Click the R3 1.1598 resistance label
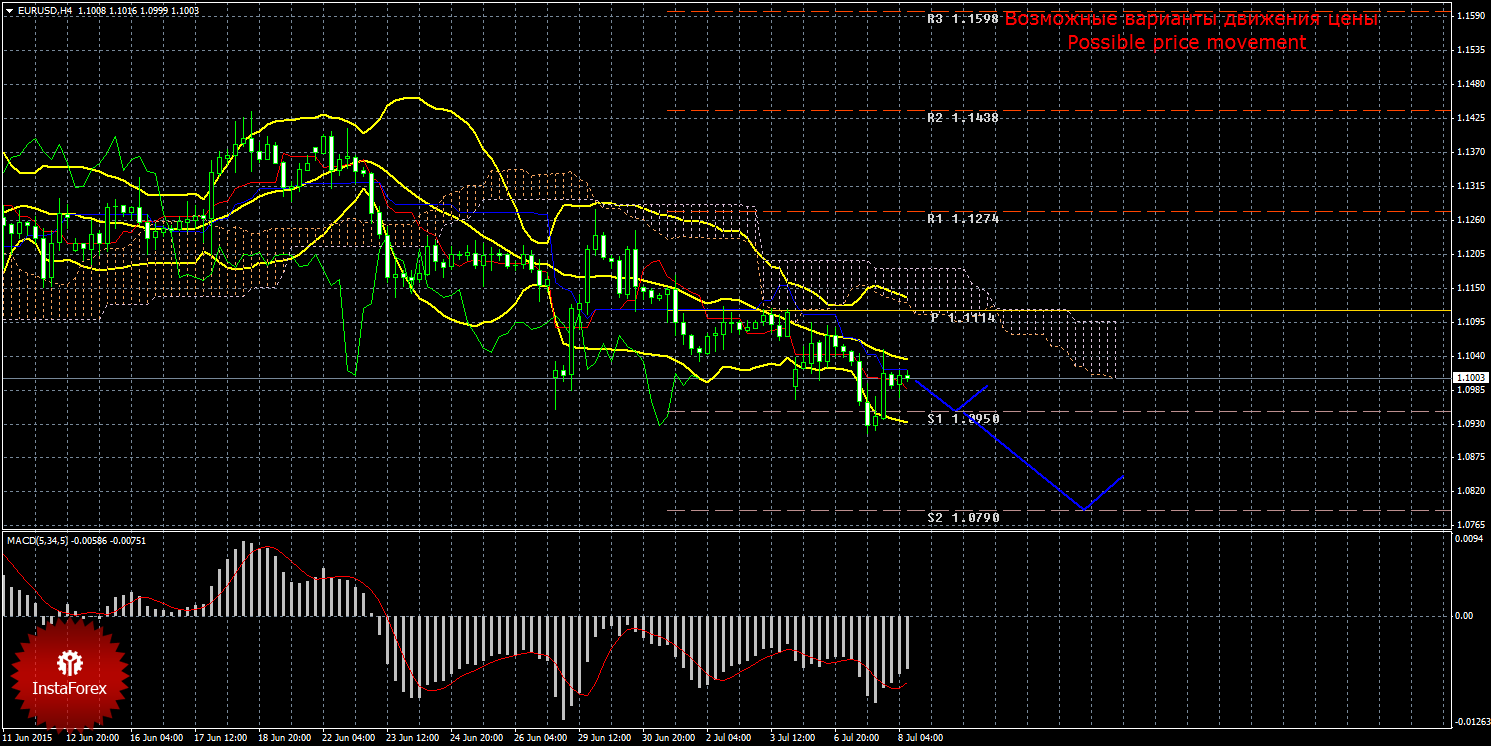This screenshot has width=1491, height=746. tap(962, 18)
